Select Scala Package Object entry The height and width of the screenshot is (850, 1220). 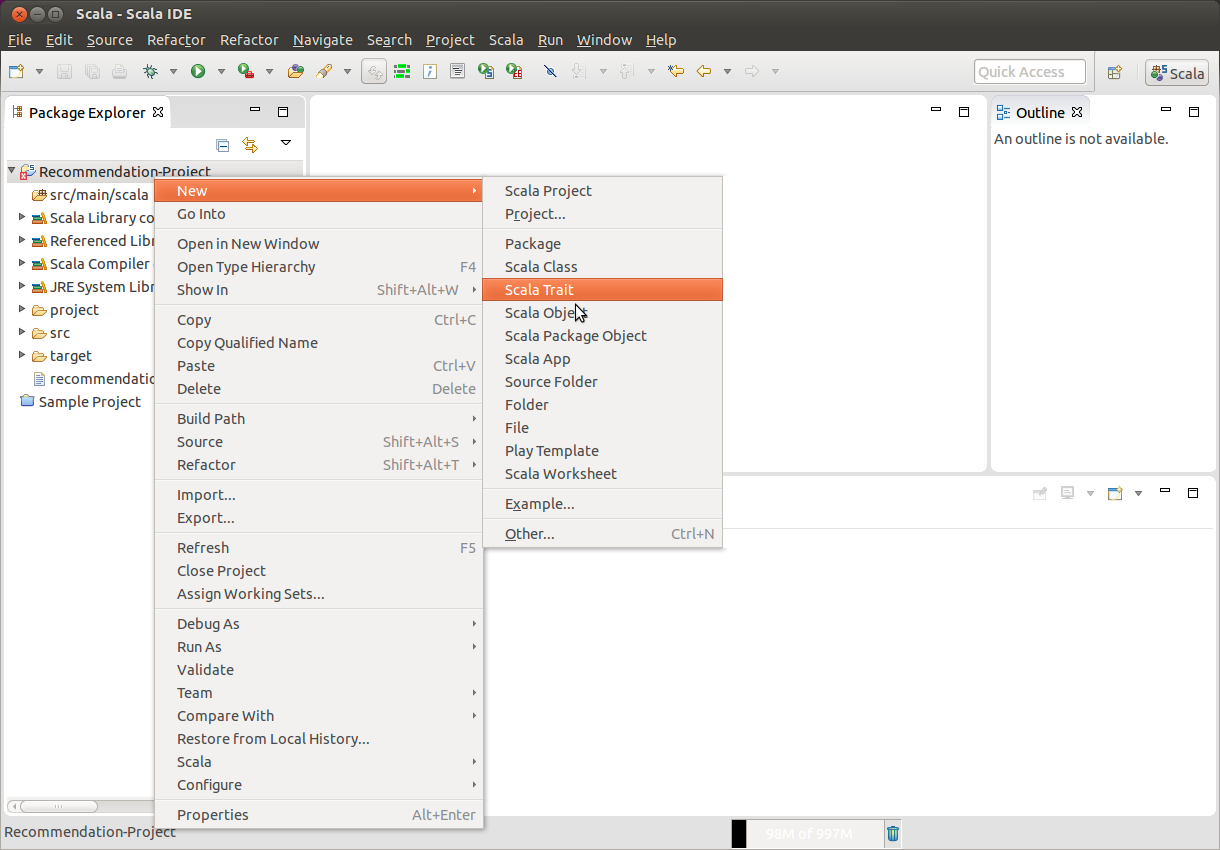click(x=602, y=336)
